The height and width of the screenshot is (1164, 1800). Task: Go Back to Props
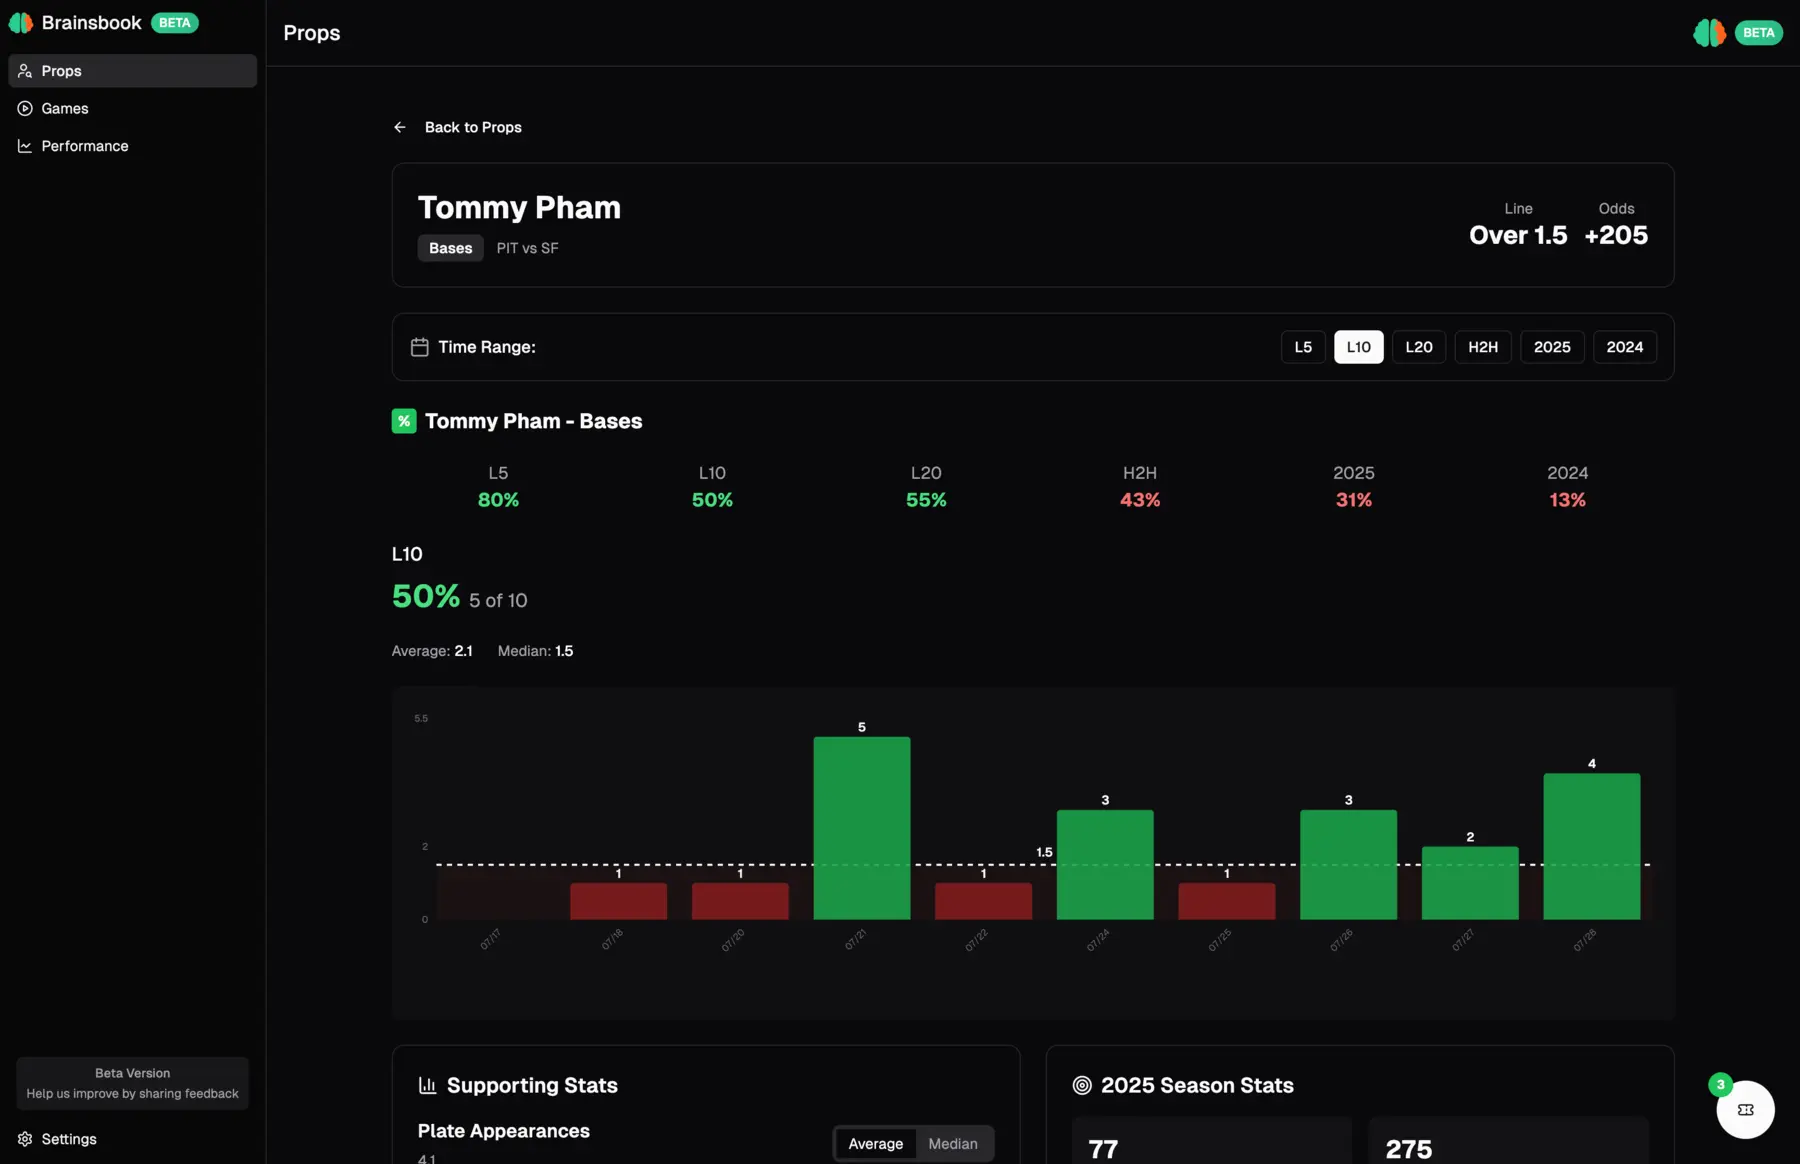(457, 127)
